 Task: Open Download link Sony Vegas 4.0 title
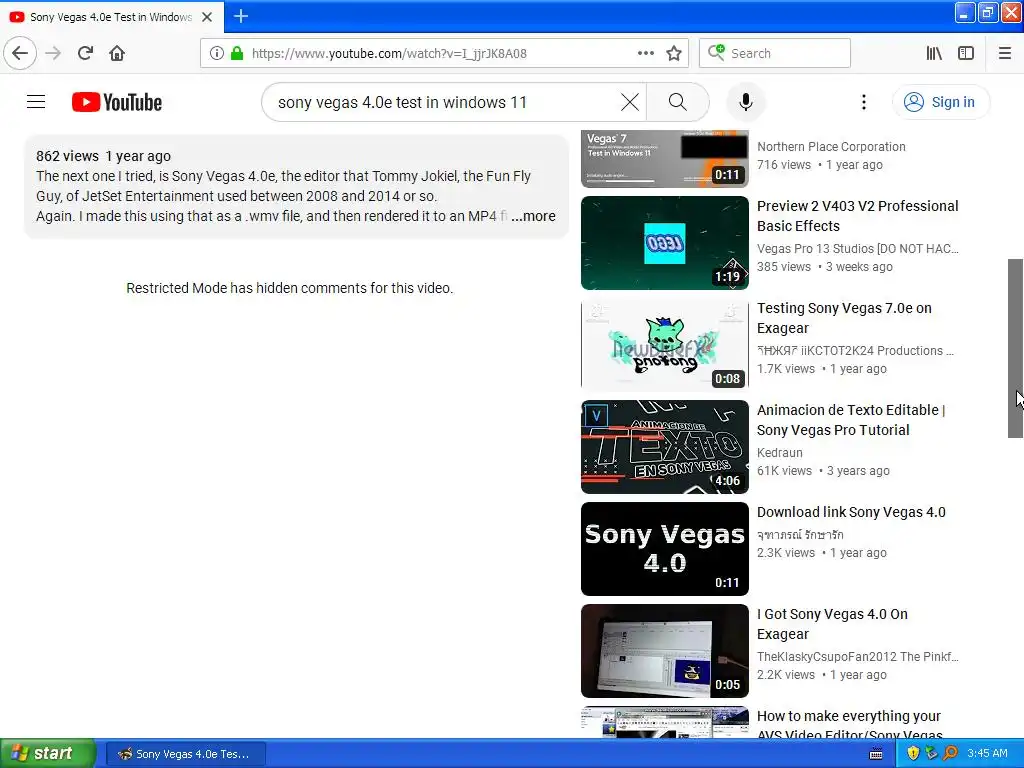click(851, 512)
